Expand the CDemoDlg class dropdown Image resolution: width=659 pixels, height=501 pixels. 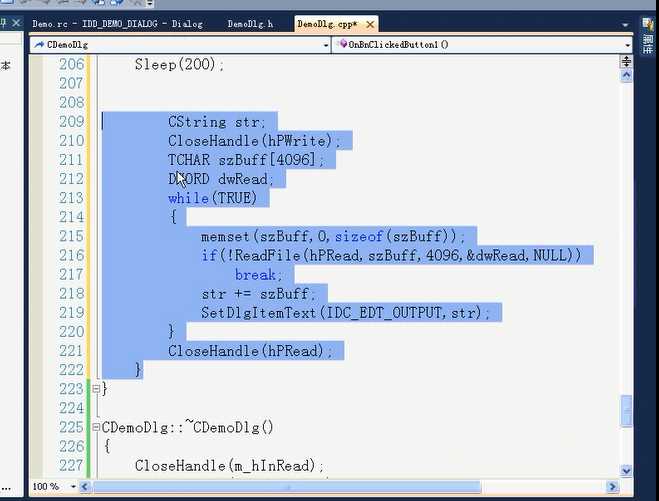point(326,45)
